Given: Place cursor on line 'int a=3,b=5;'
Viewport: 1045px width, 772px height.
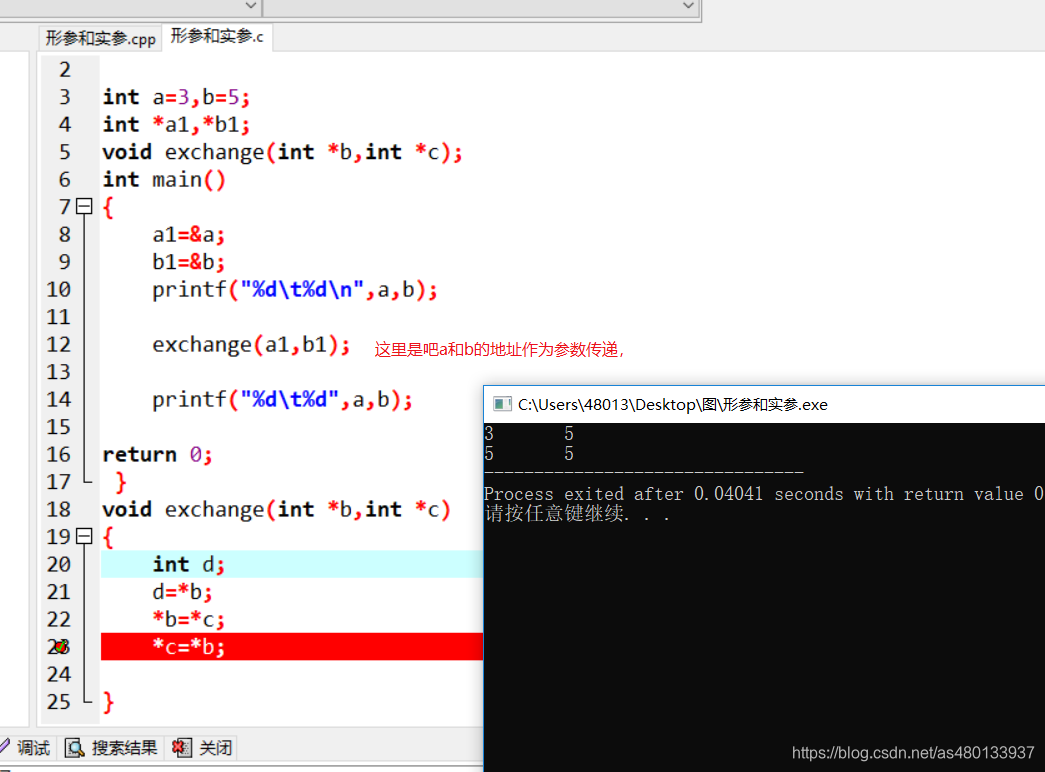Looking at the screenshot, I should (x=176, y=97).
